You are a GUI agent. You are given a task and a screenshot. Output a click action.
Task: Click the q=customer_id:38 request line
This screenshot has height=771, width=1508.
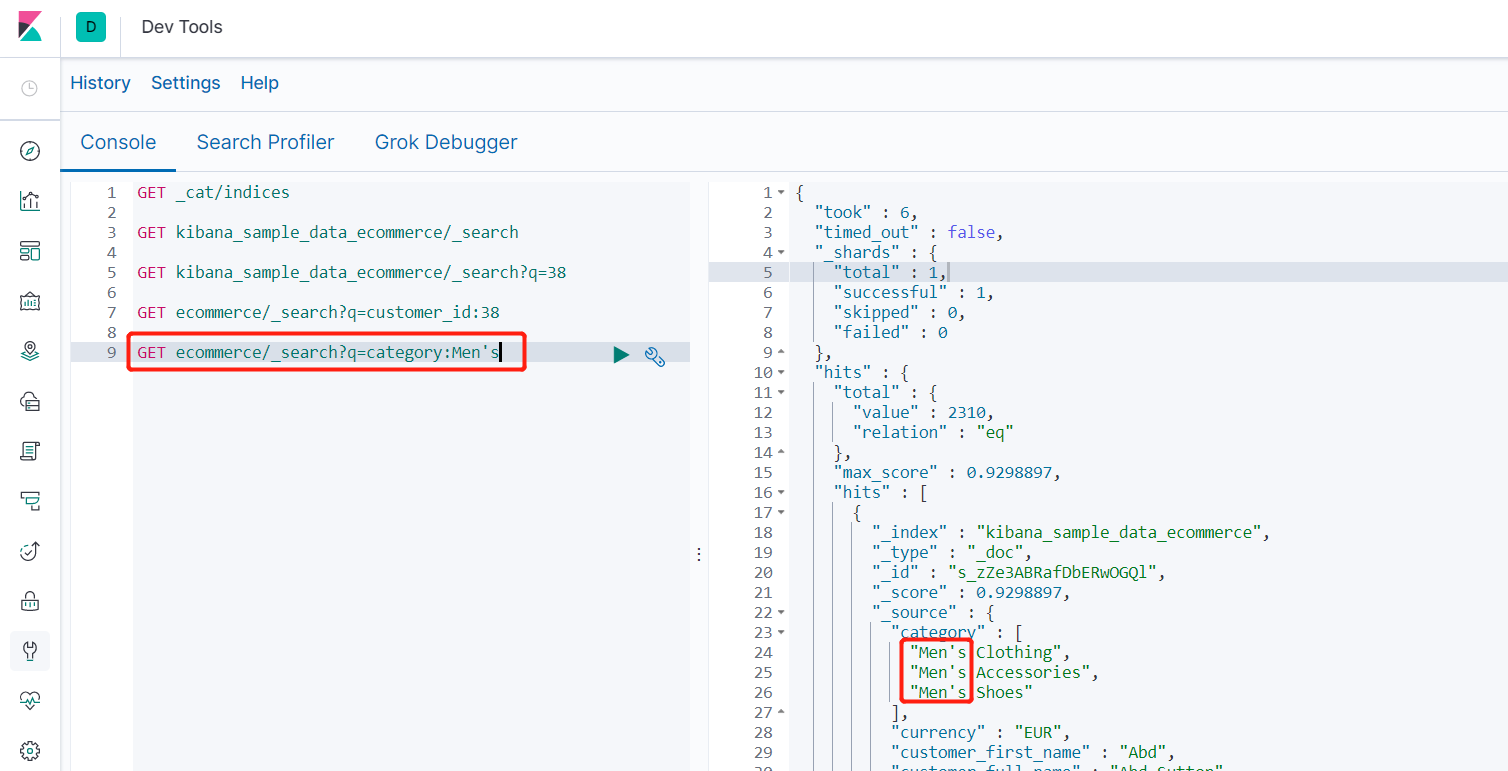tap(318, 312)
